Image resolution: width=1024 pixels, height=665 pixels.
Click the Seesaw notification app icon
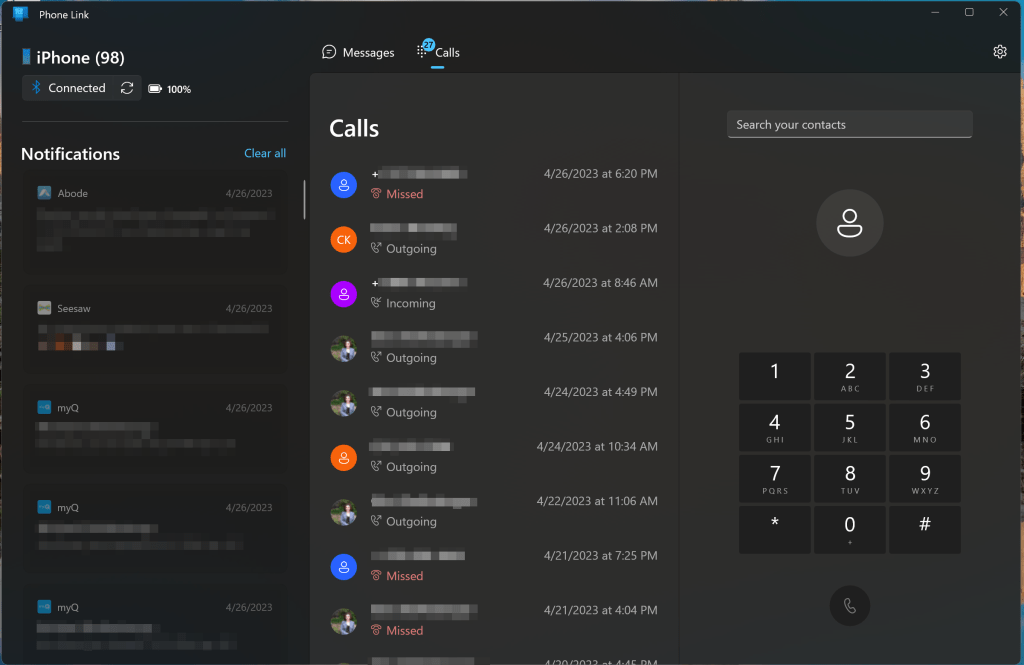[x=44, y=308]
